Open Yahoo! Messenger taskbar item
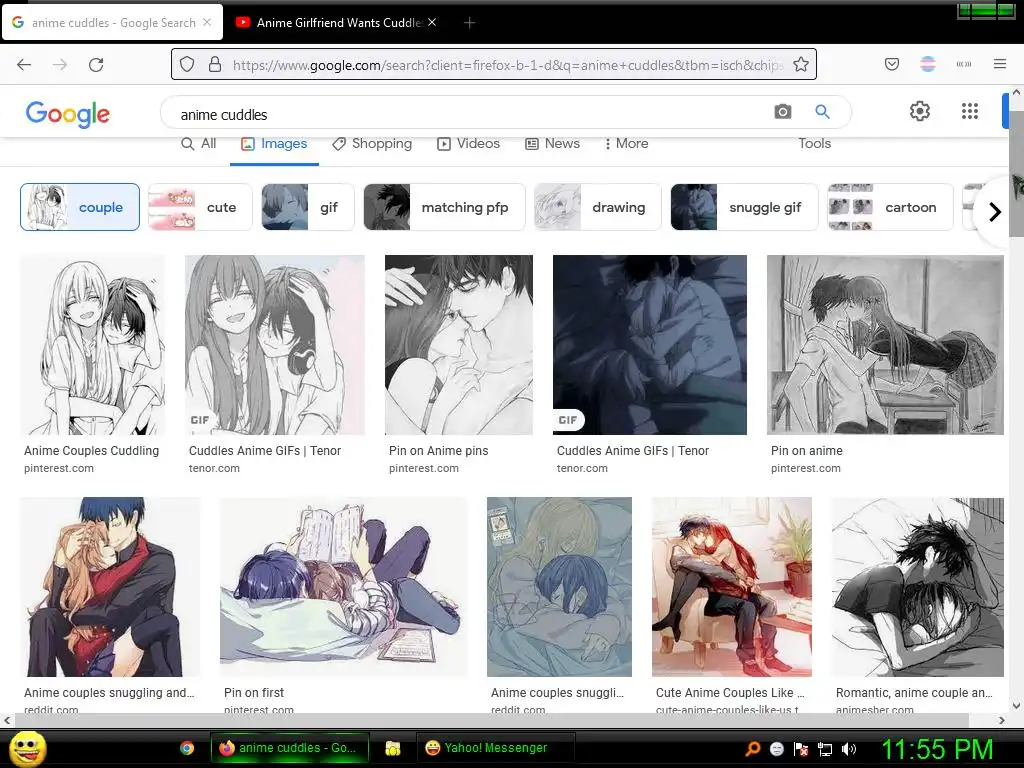The height and width of the screenshot is (768, 1024). 494,748
